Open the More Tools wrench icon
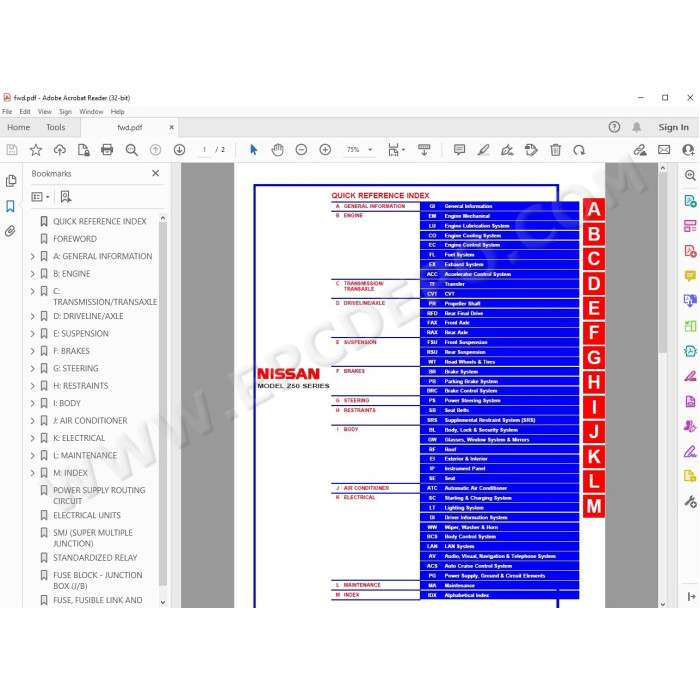This screenshot has height=700, width=700. (690, 501)
